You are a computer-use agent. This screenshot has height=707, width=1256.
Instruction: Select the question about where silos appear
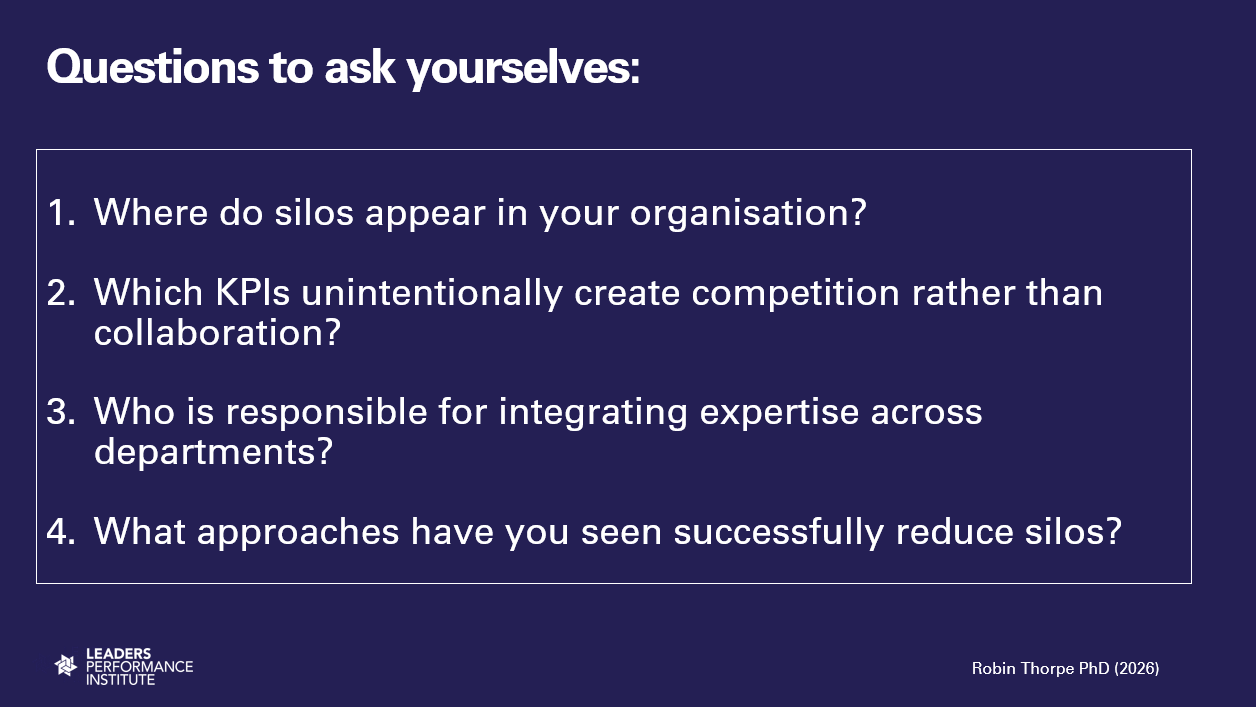click(479, 213)
